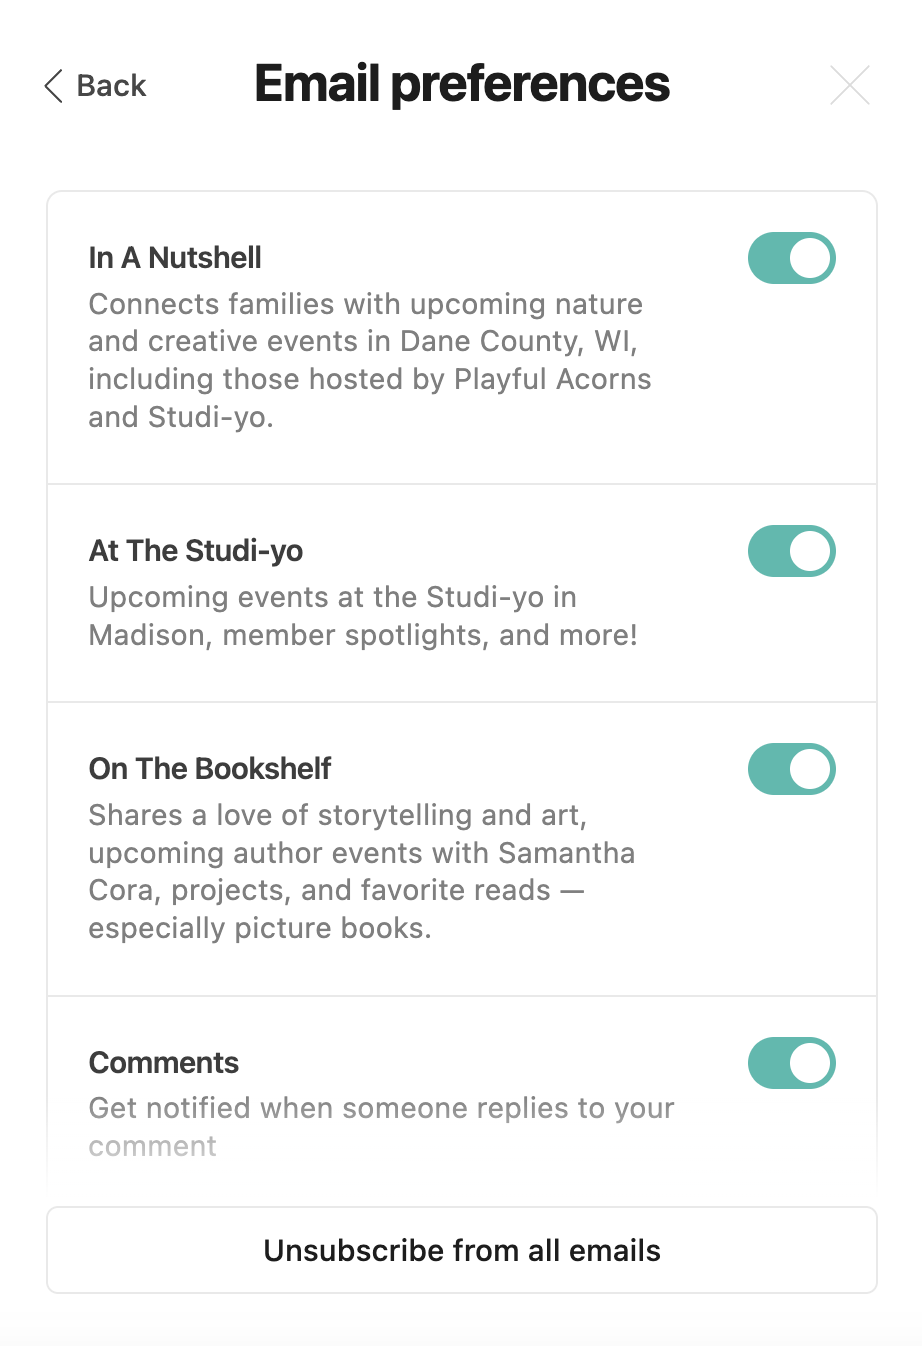The height and width of the screenshot is (1346, 922).
Task: Click the Comments section title
Action: (x=164, y=1062)
